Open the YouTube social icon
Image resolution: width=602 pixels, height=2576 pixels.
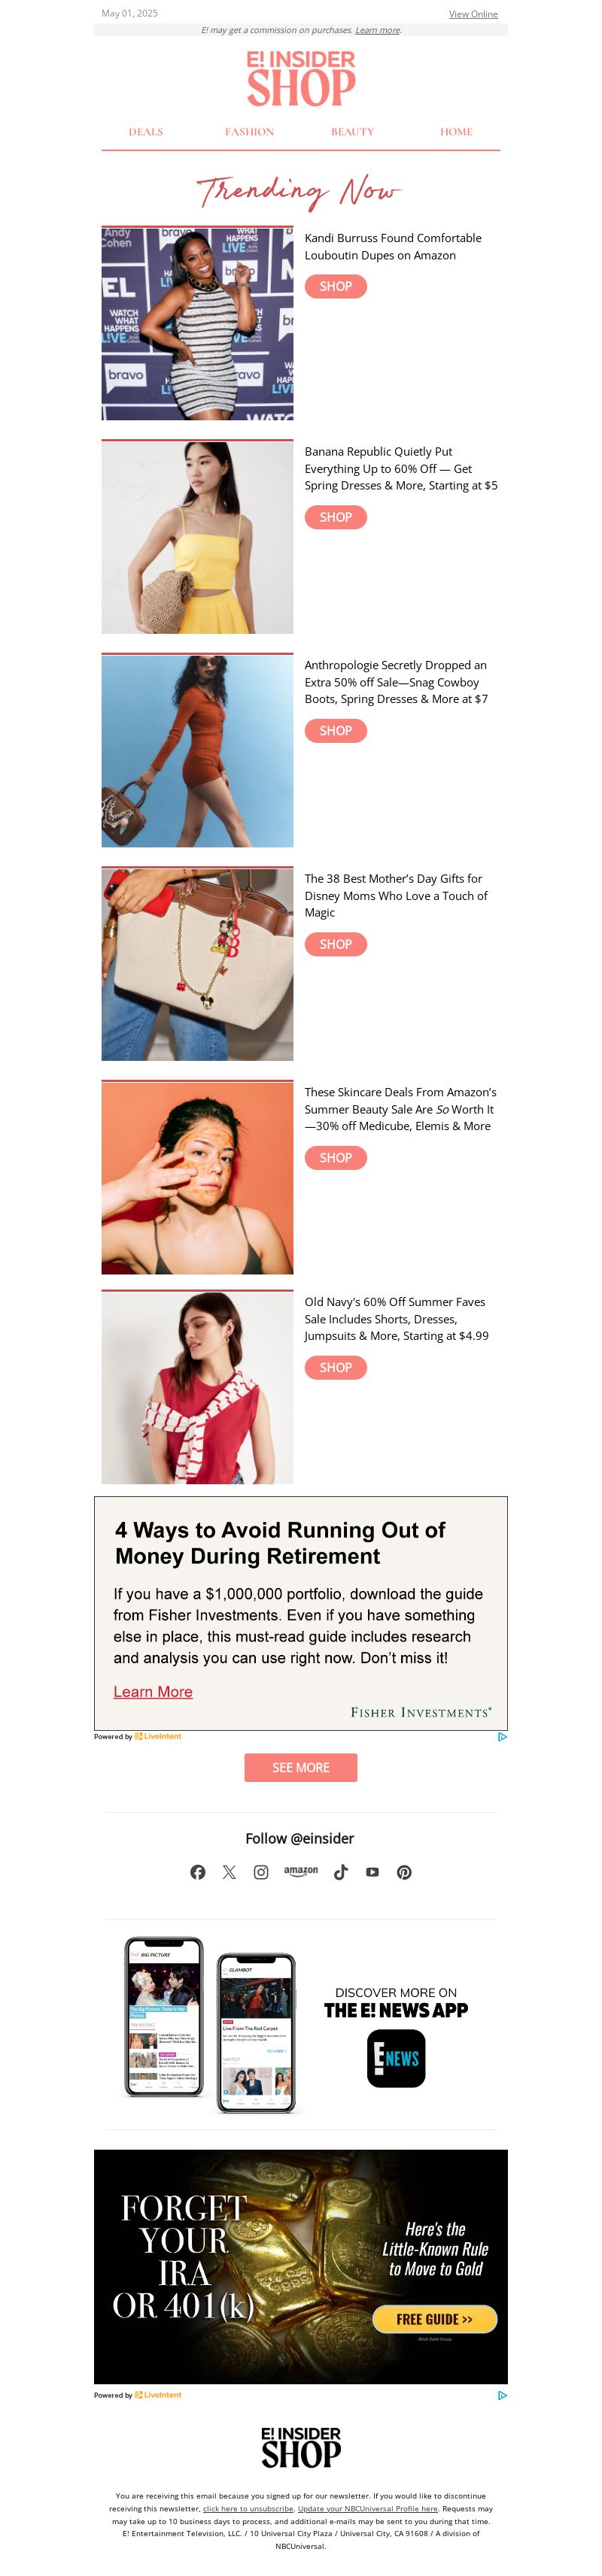point(372,1872)
